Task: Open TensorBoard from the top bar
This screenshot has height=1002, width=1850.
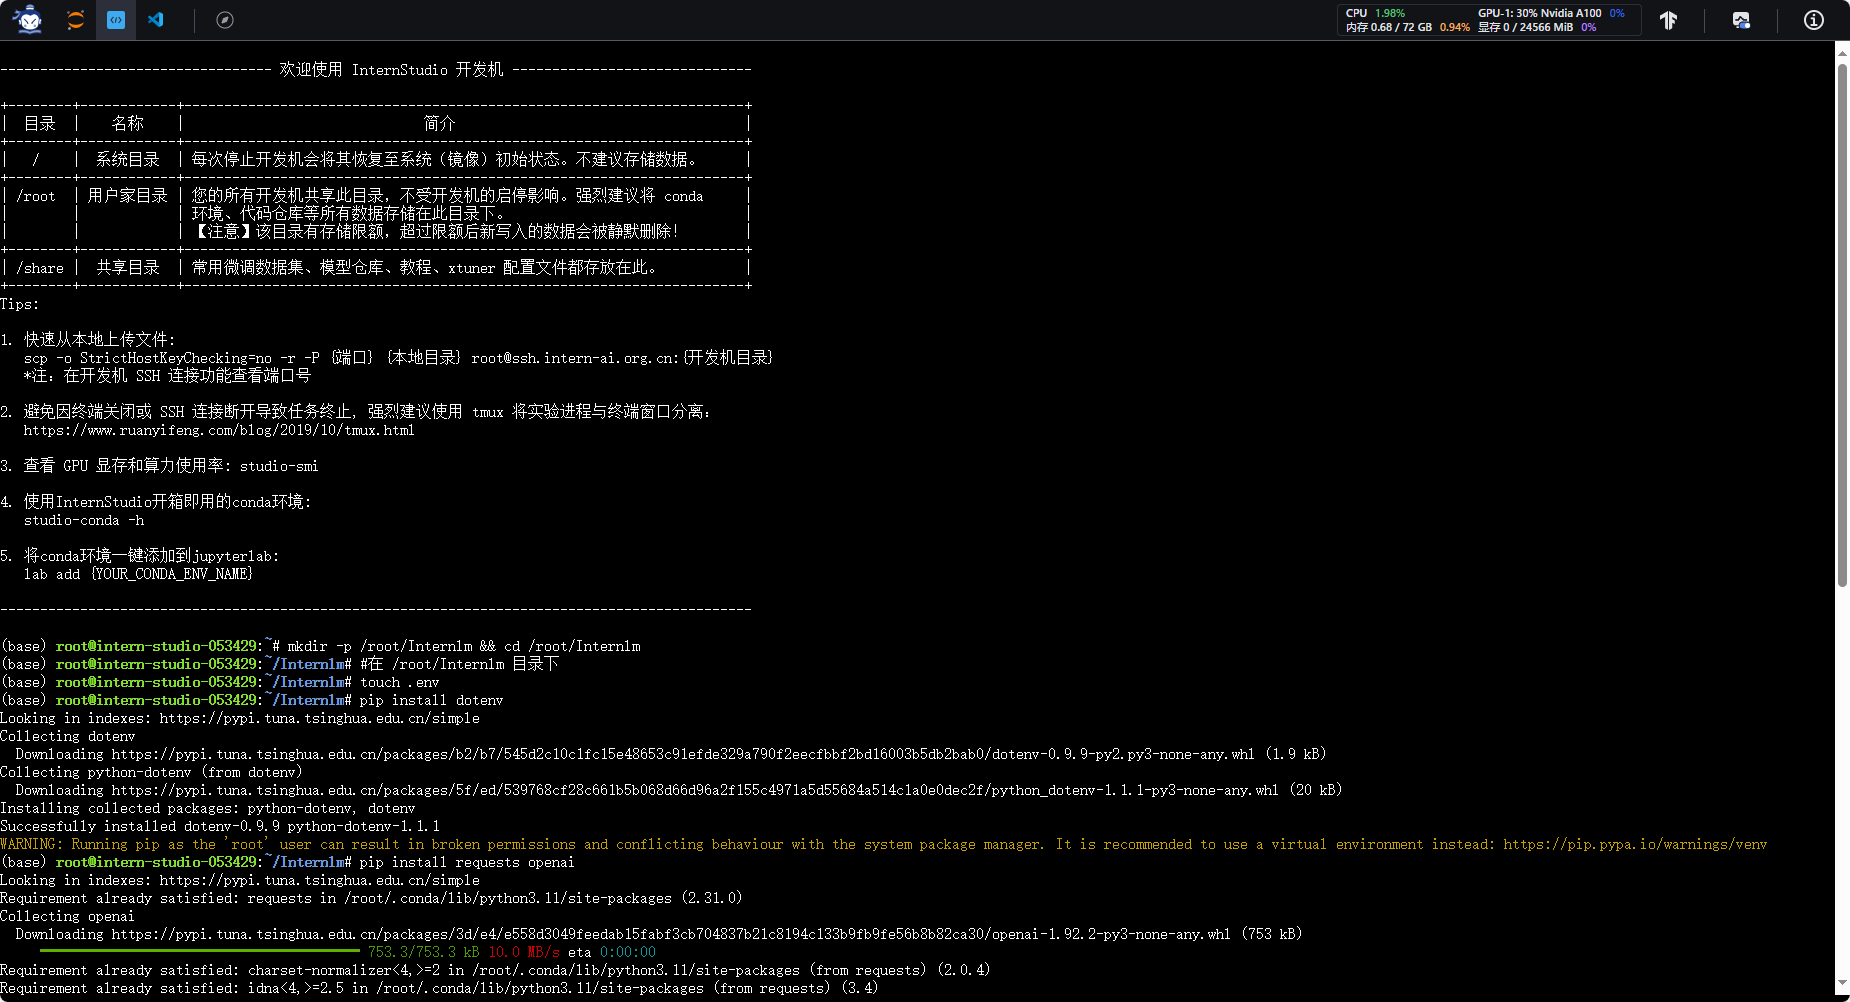Action: click(1668, 20)
